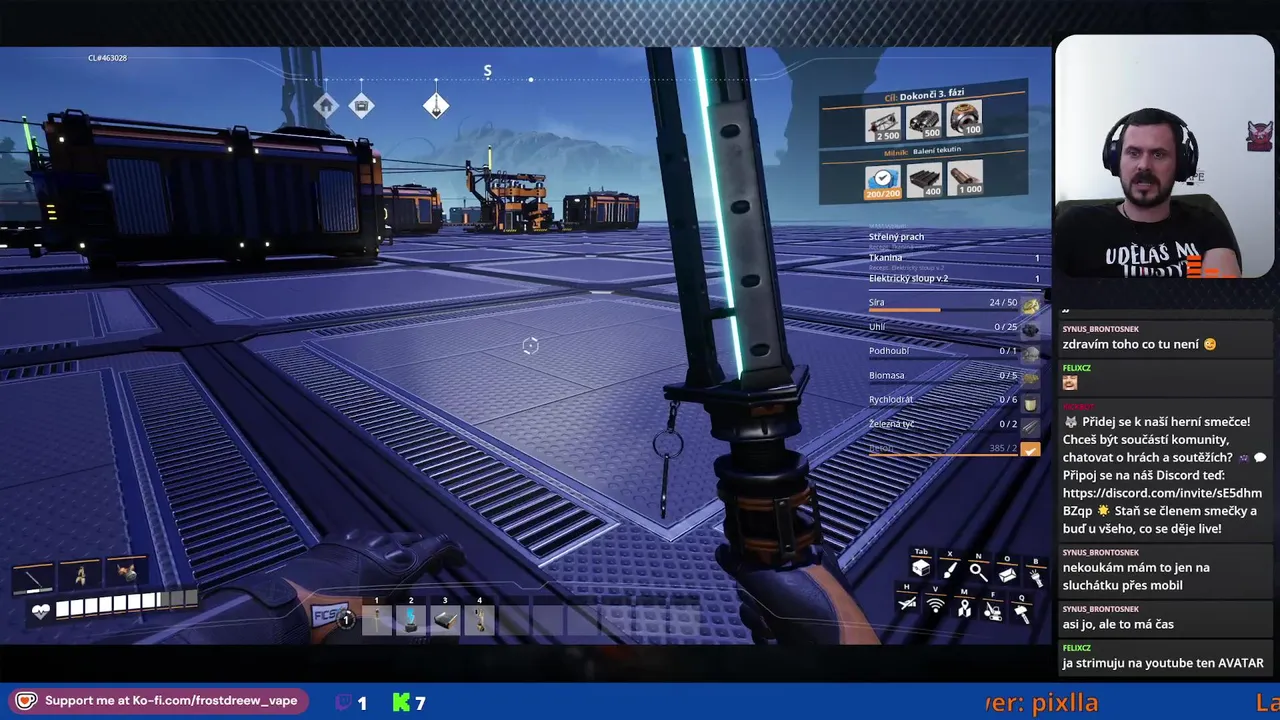The width and height of the screenshot is (1280, 720).
Task: Select the paintbrush customizer icon (X)
Action: tap(949, 570)
